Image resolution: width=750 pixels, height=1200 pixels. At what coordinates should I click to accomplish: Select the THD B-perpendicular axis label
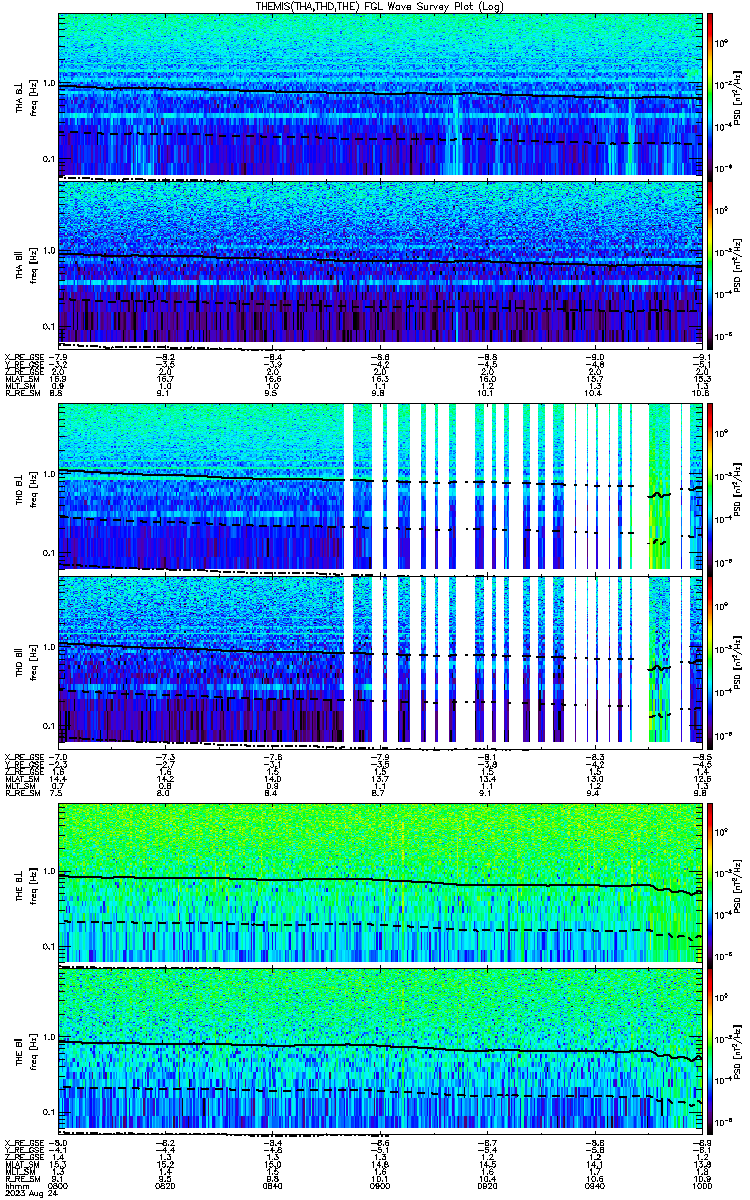pyautogui.click(x=19, y=492)
